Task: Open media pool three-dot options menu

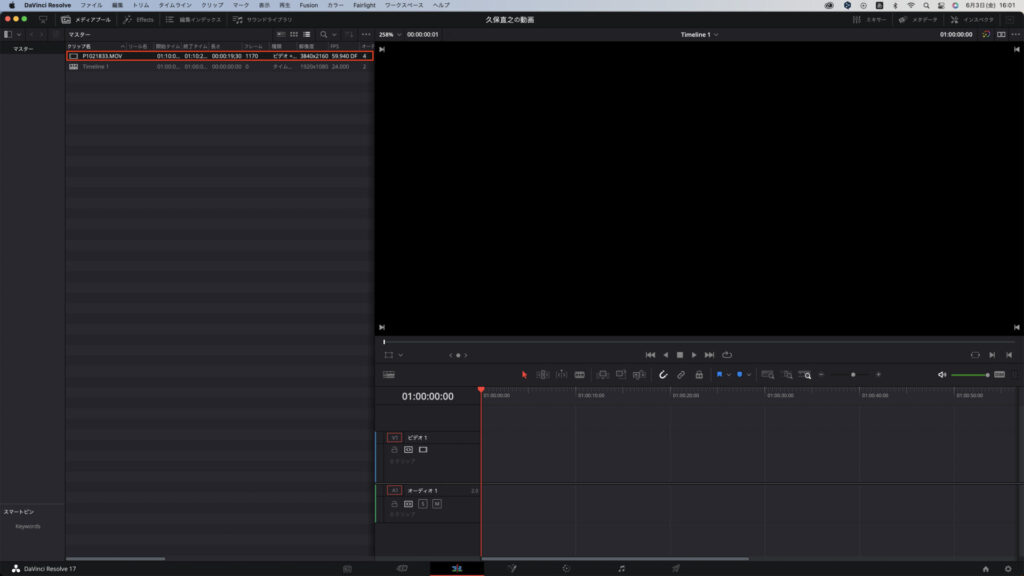Action: pos(366,35)
